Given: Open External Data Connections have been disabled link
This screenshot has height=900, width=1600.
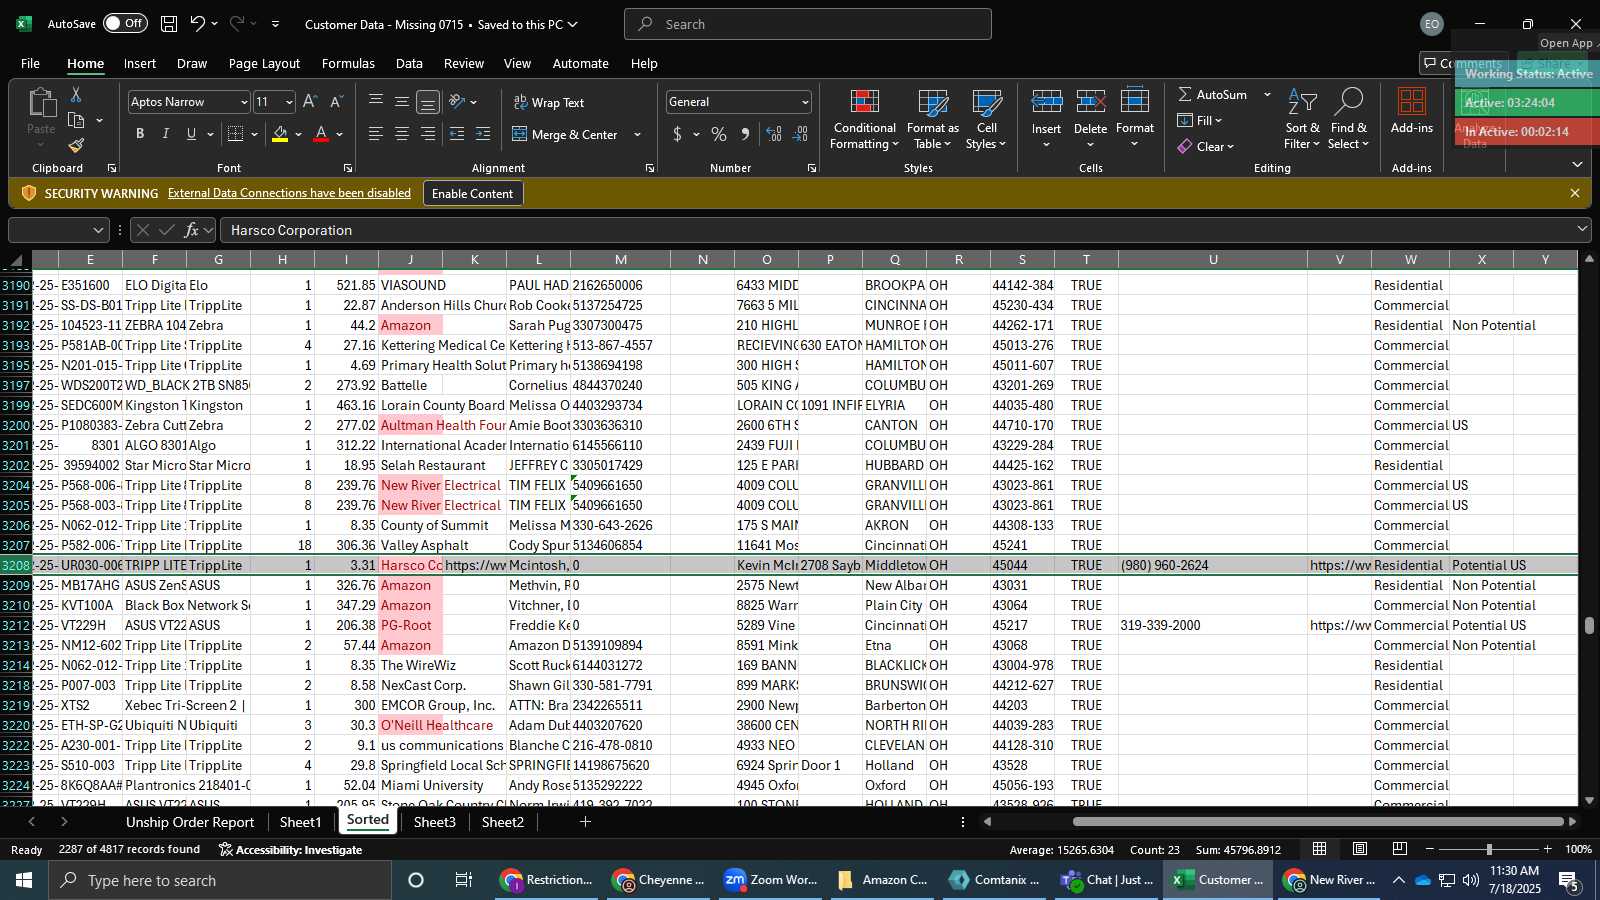Looking at the screenshot, I should tap(289, 193).
